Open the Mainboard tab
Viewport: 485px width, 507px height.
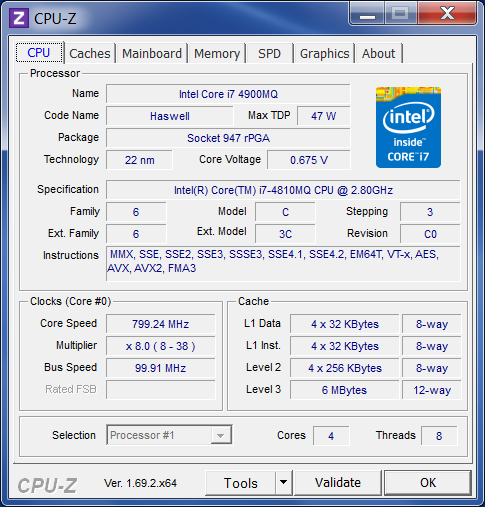[152, 53]
